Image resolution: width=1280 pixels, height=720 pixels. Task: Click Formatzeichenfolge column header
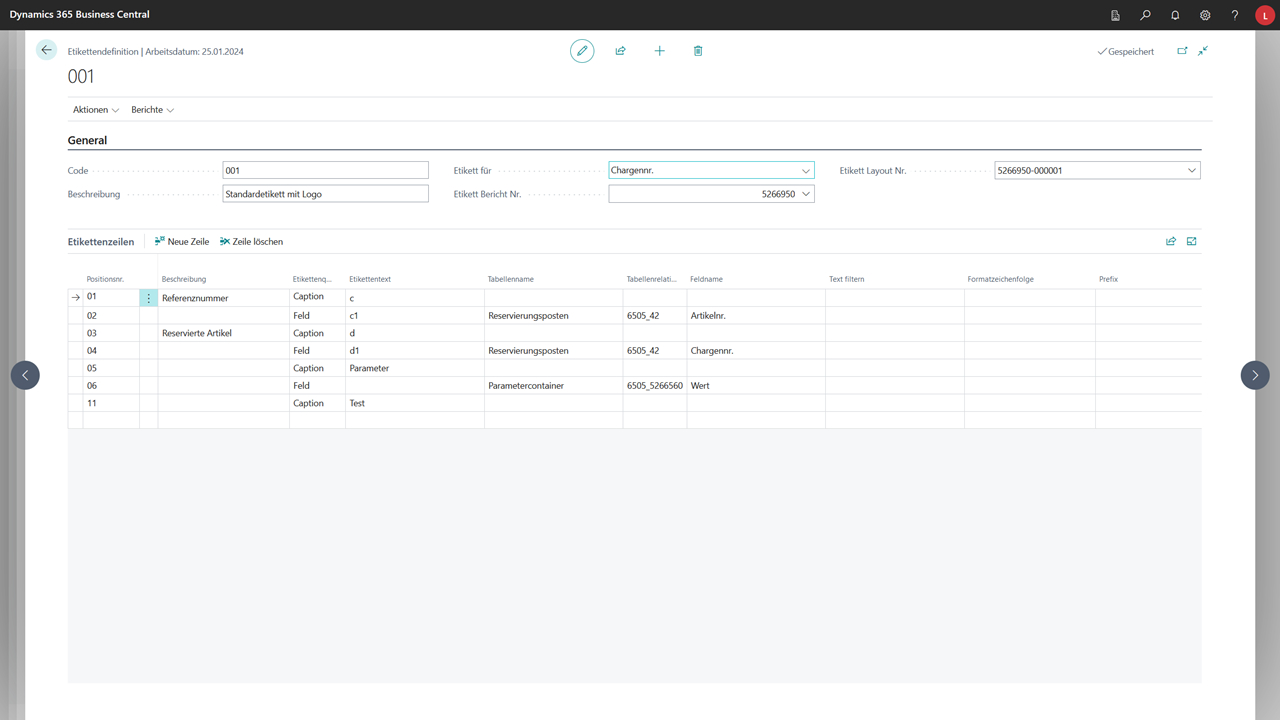[x=1002, y=279]
